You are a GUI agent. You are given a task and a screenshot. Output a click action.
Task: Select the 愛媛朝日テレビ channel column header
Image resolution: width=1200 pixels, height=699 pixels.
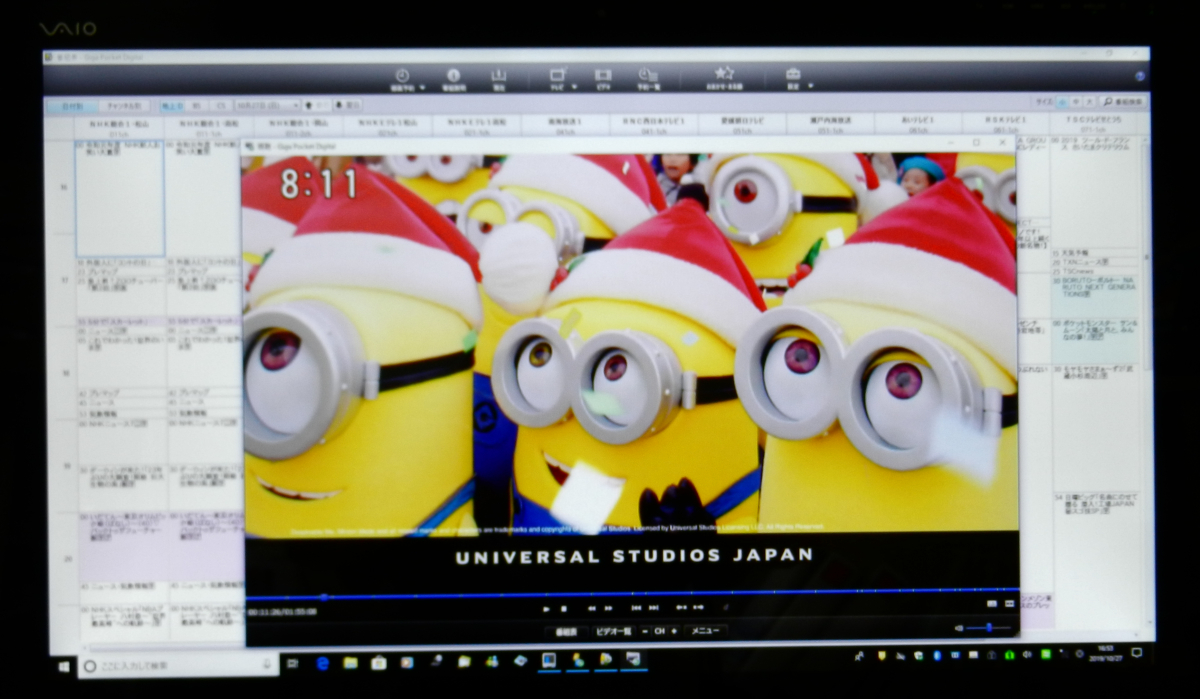743,125
